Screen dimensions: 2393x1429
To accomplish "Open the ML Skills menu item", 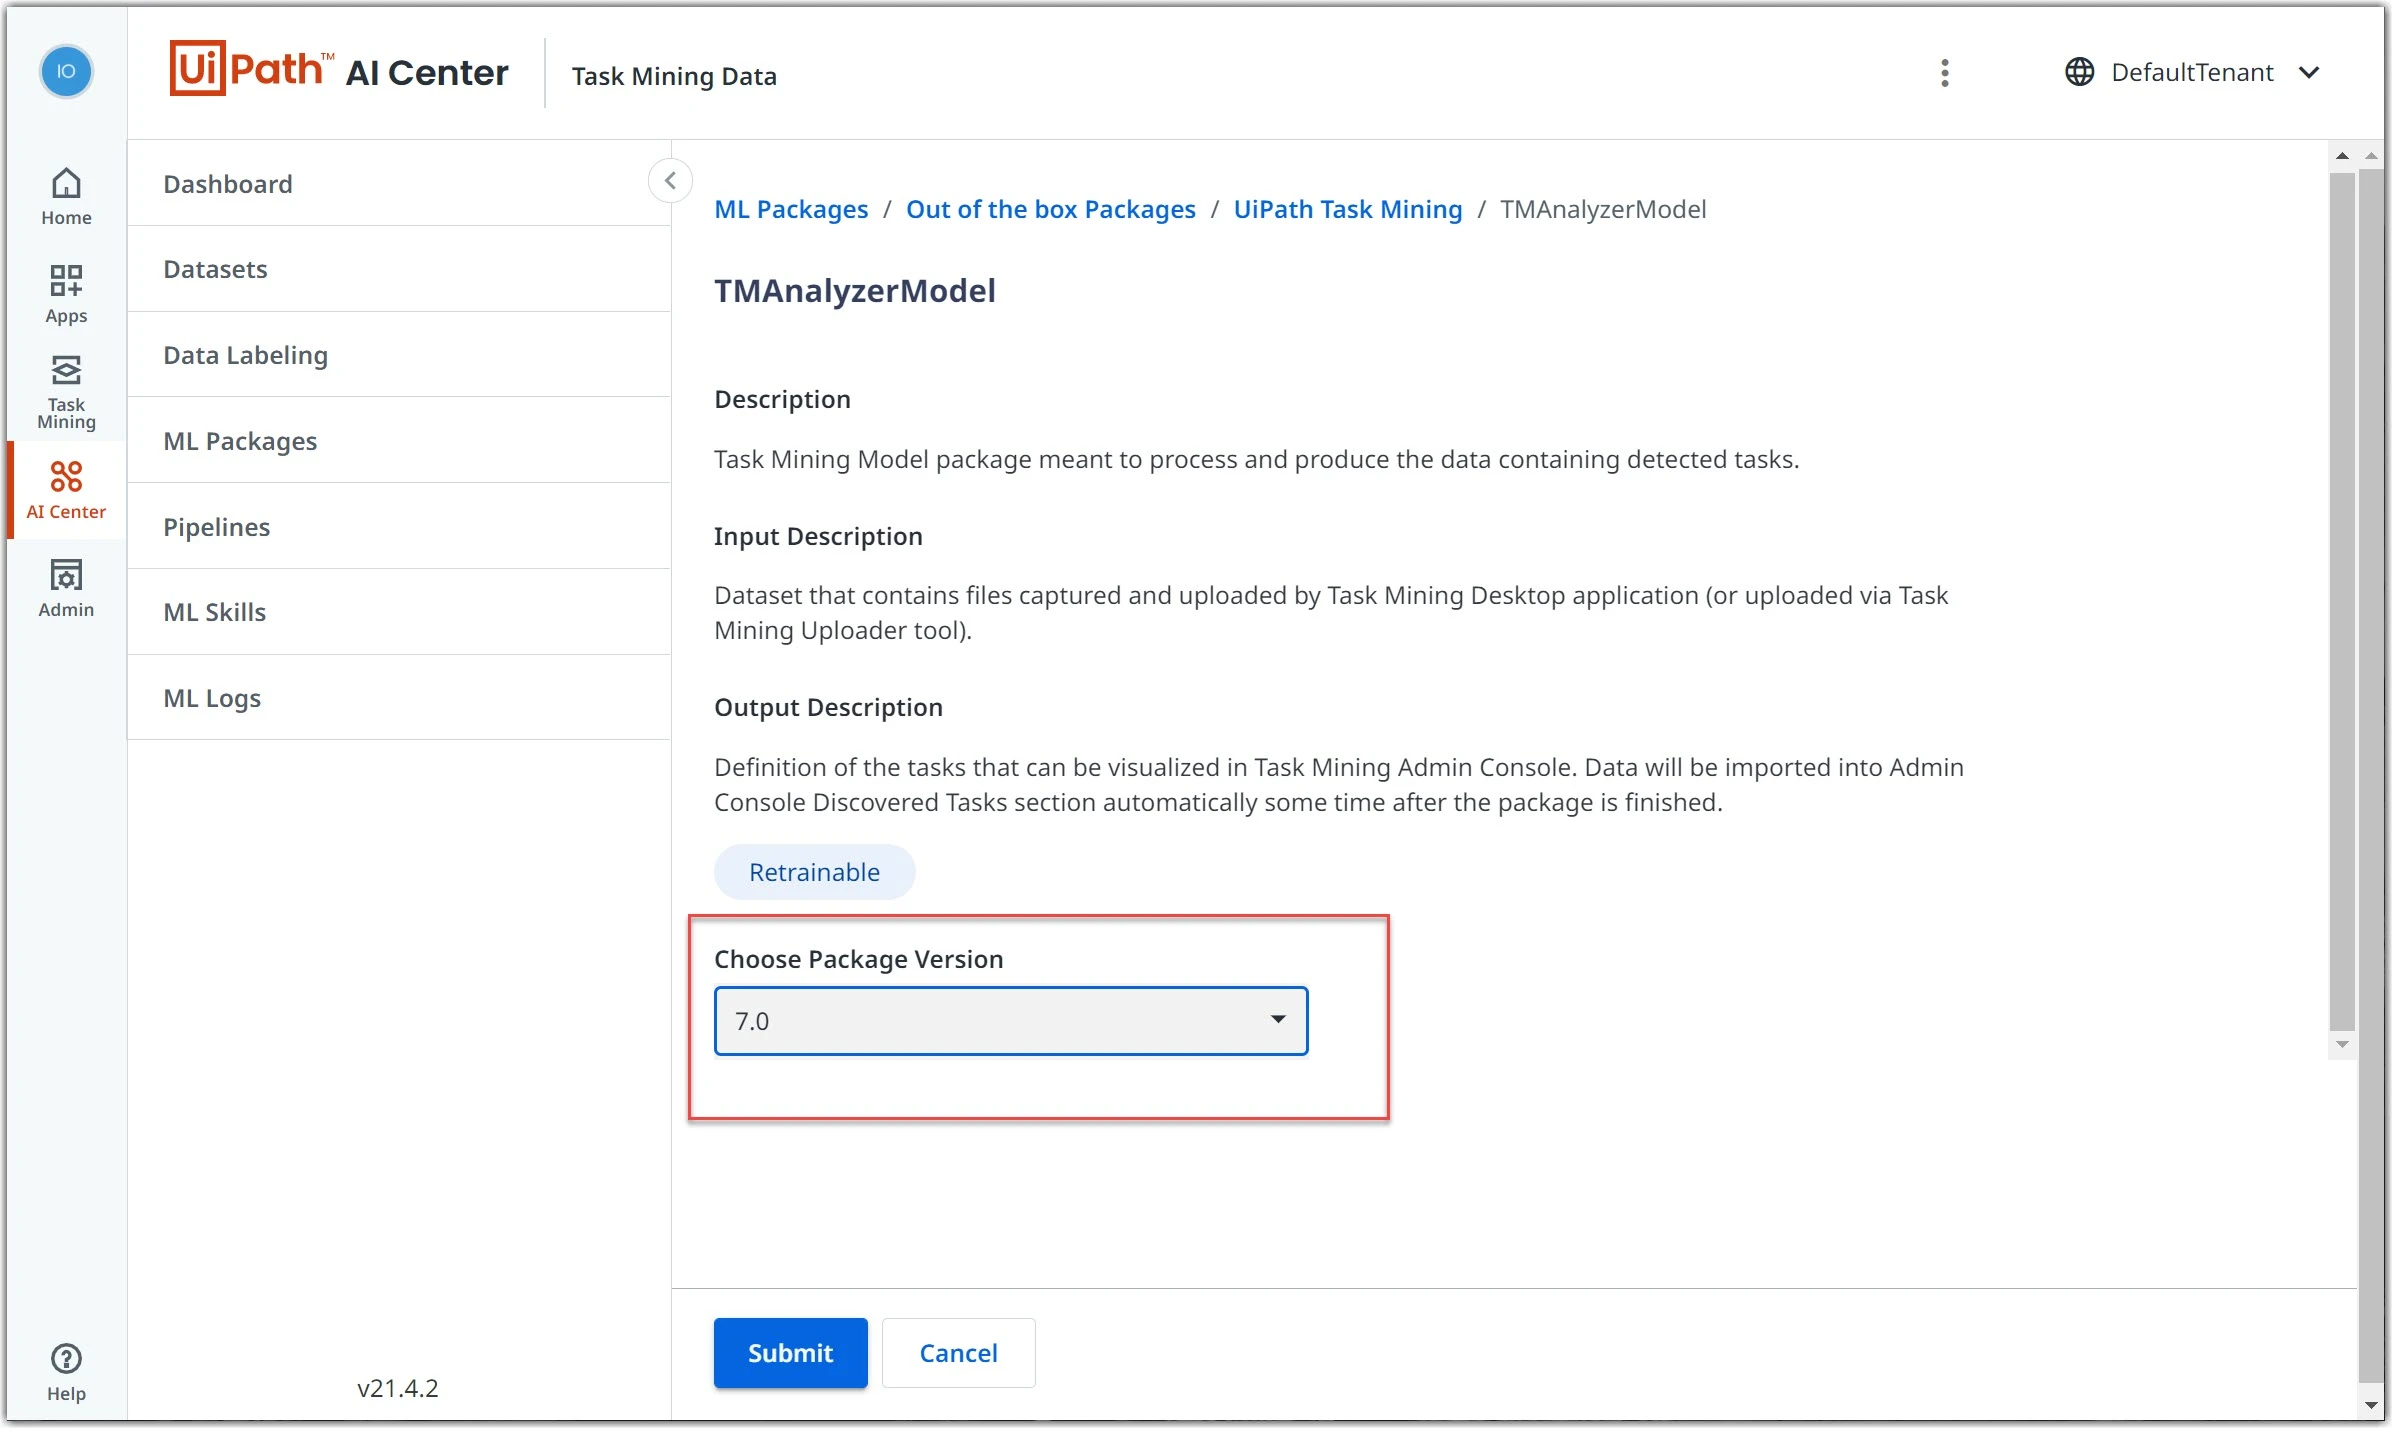I will [x=399, y=612].
